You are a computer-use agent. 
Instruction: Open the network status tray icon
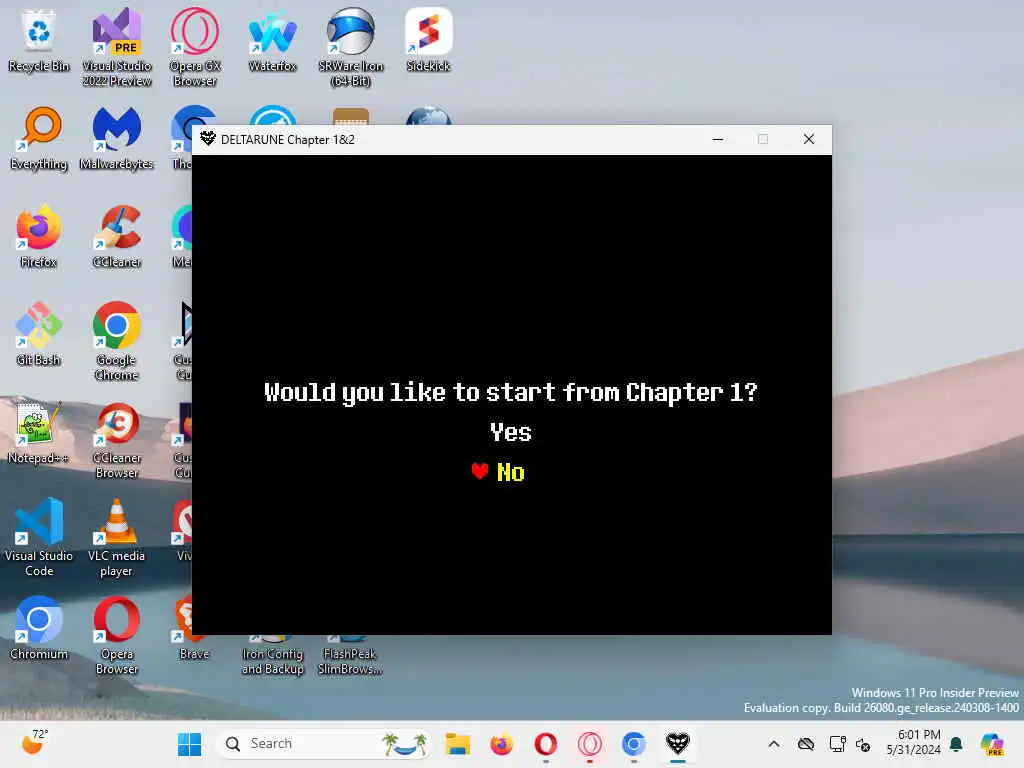837,744
